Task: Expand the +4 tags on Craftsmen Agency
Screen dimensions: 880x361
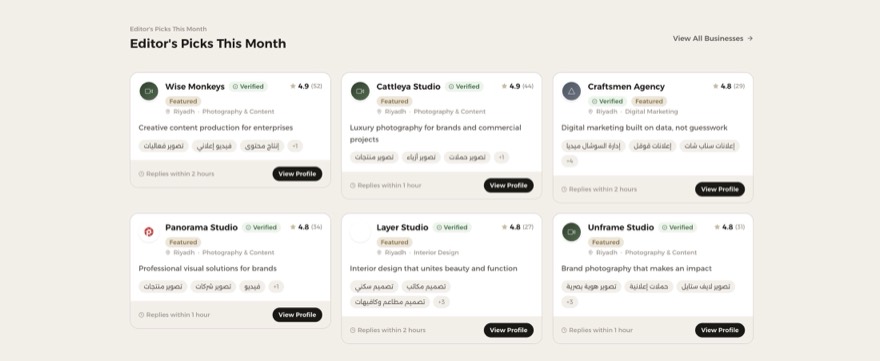Action: [x=570, y=161]
